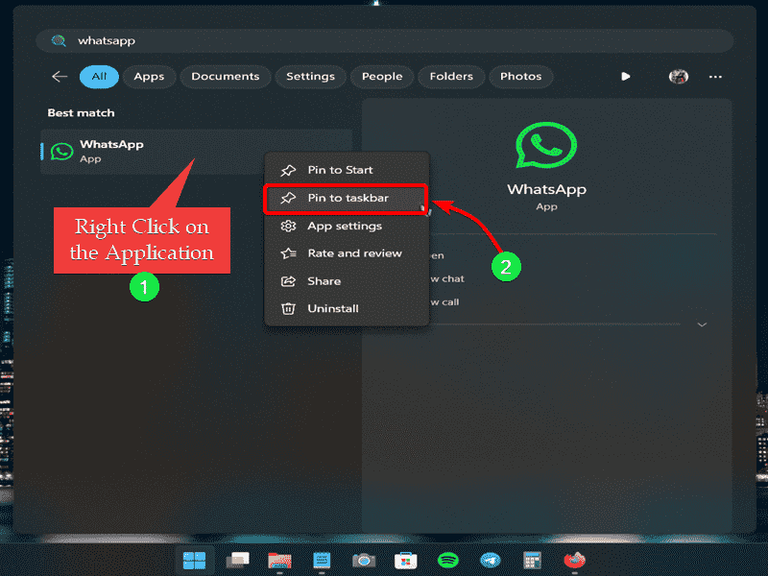This screenshot has height=576, width=768.
Task: Open Task View on the taskbar
Action: point(238,560)
